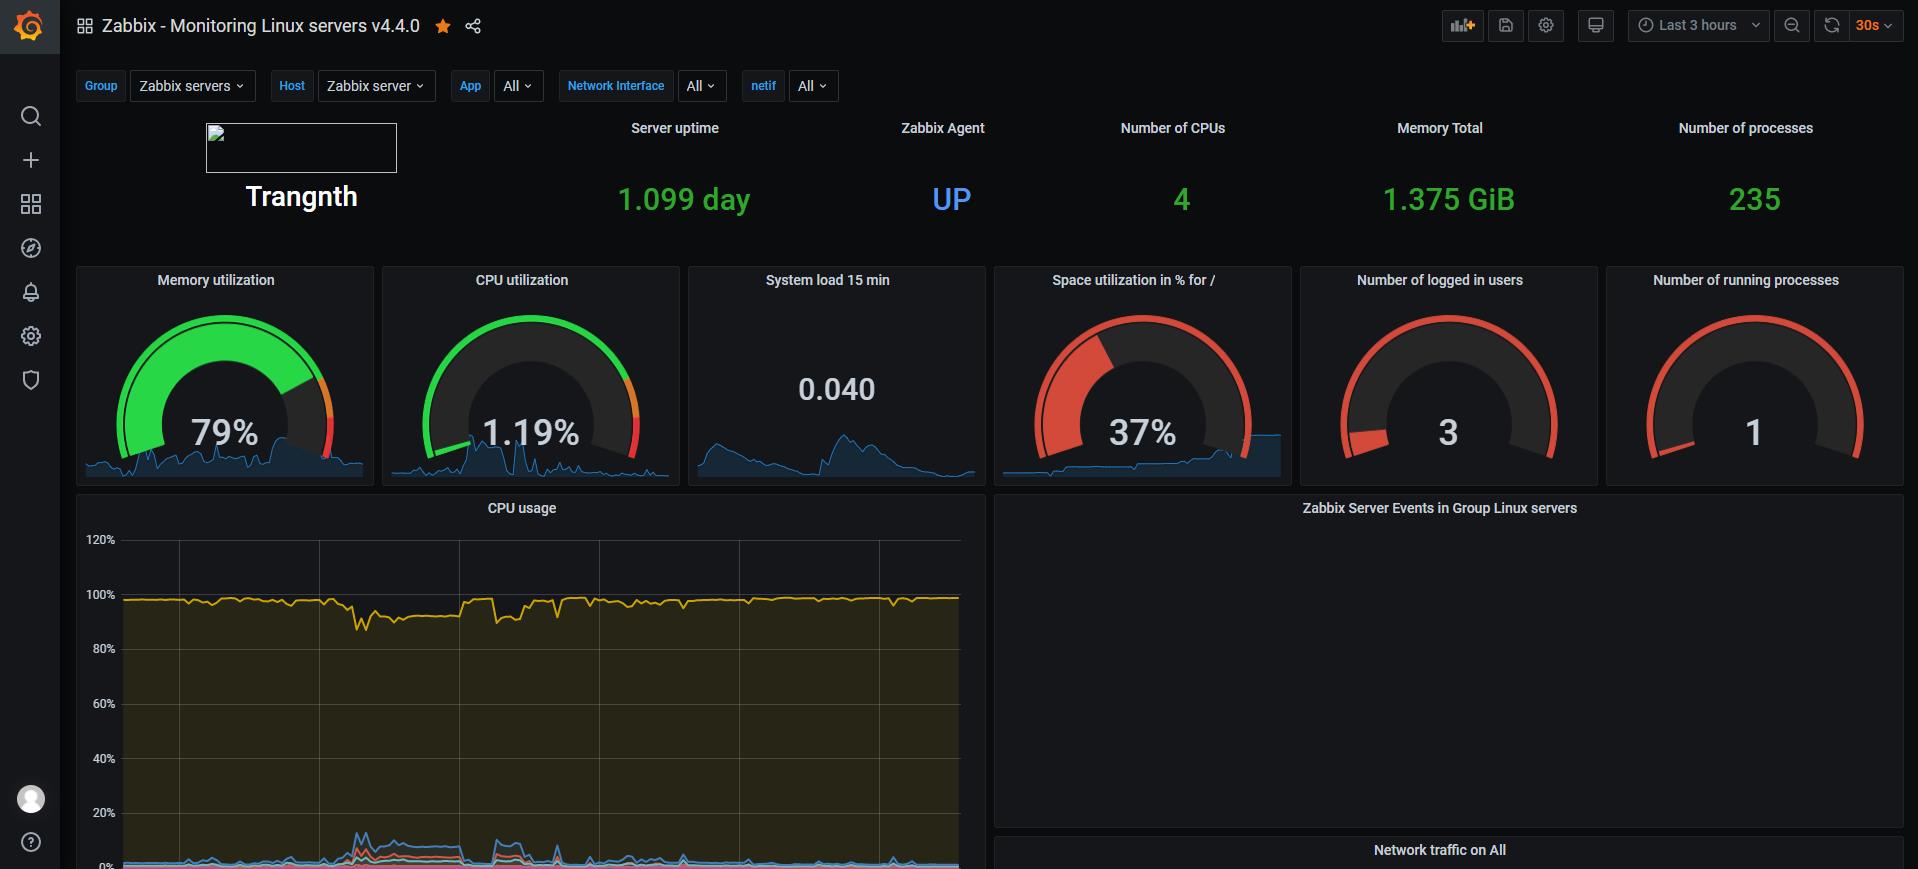The height and width of the screenshot is (869, 1918).
Task: Click the dashboard title Zabbix - Monitoring Linux servers
Action: pyautogui.click(x=261, y=26)
